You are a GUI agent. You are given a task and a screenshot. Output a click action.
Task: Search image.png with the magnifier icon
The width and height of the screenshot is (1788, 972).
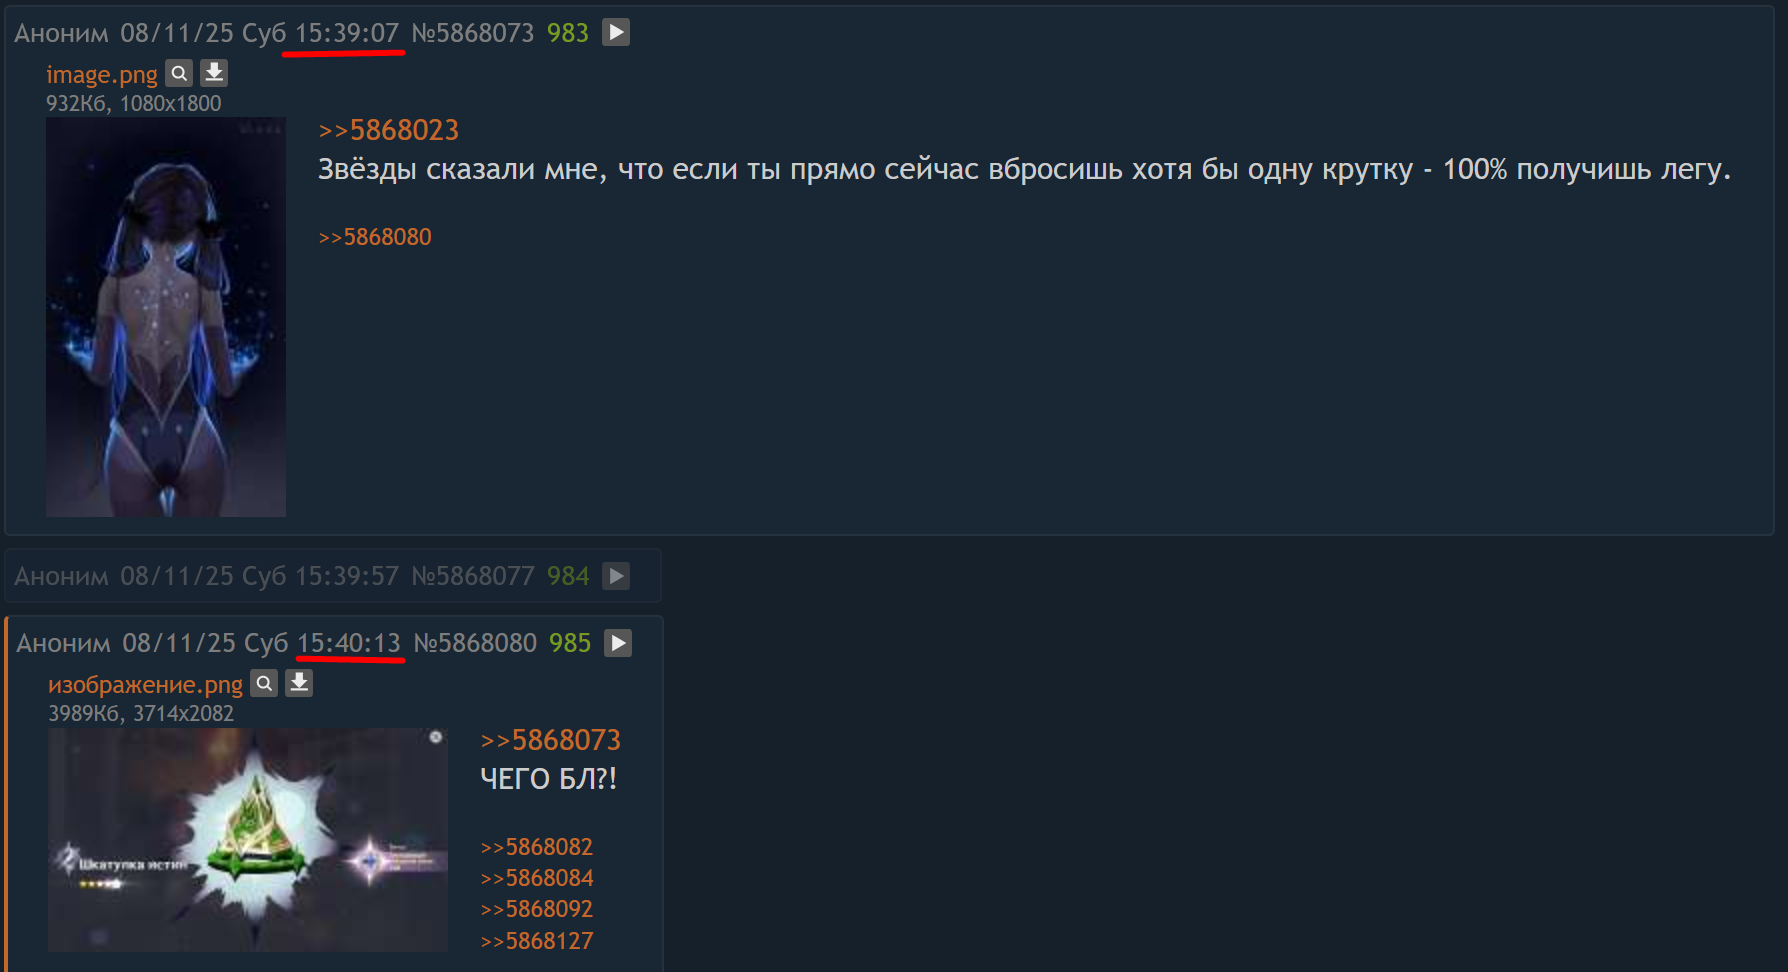(179, 73)
